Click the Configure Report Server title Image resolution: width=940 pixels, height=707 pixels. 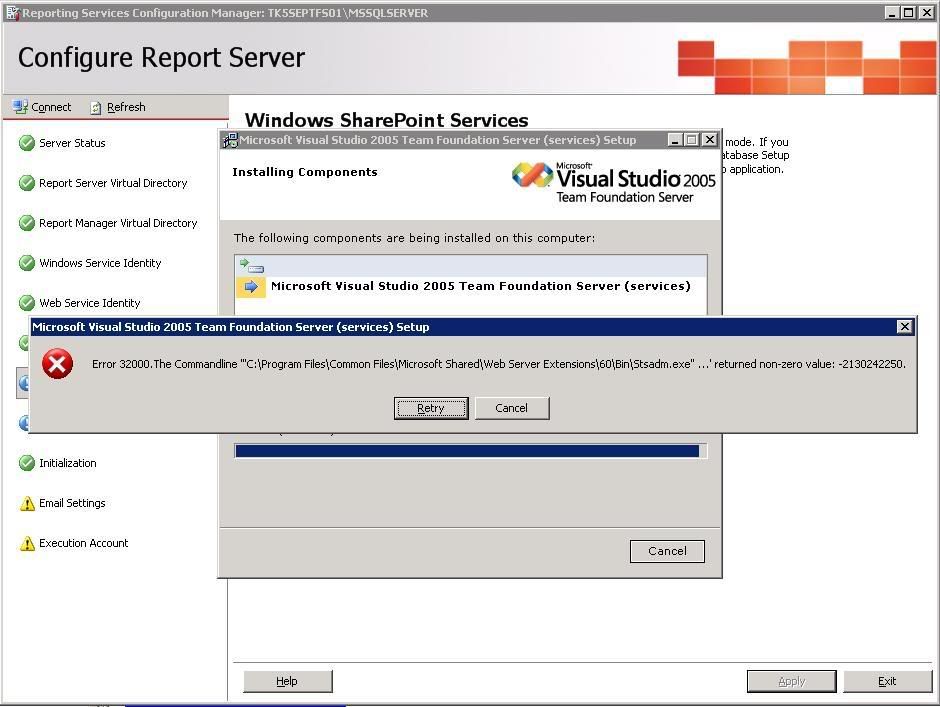(x=161, y=58)
